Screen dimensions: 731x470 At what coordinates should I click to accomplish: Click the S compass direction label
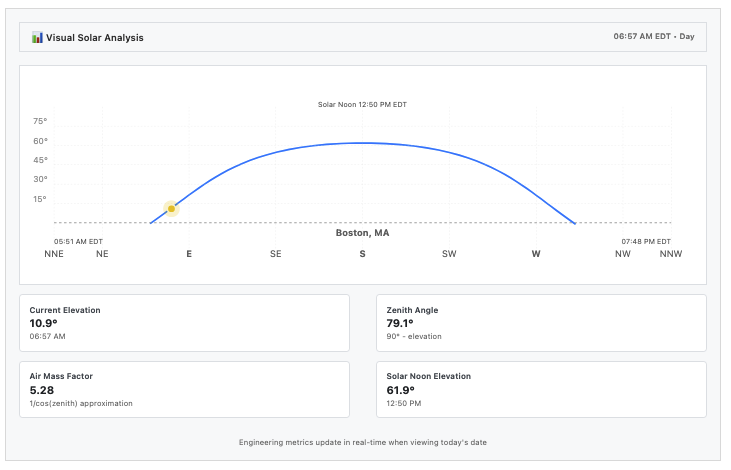[x=362, y=254]
